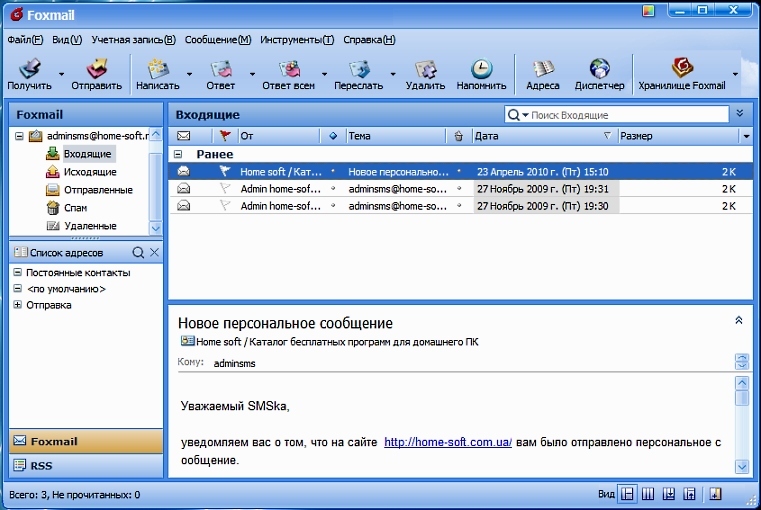
Task: Open the dropdown arrow next to Переслать
Action: (393, 74)
